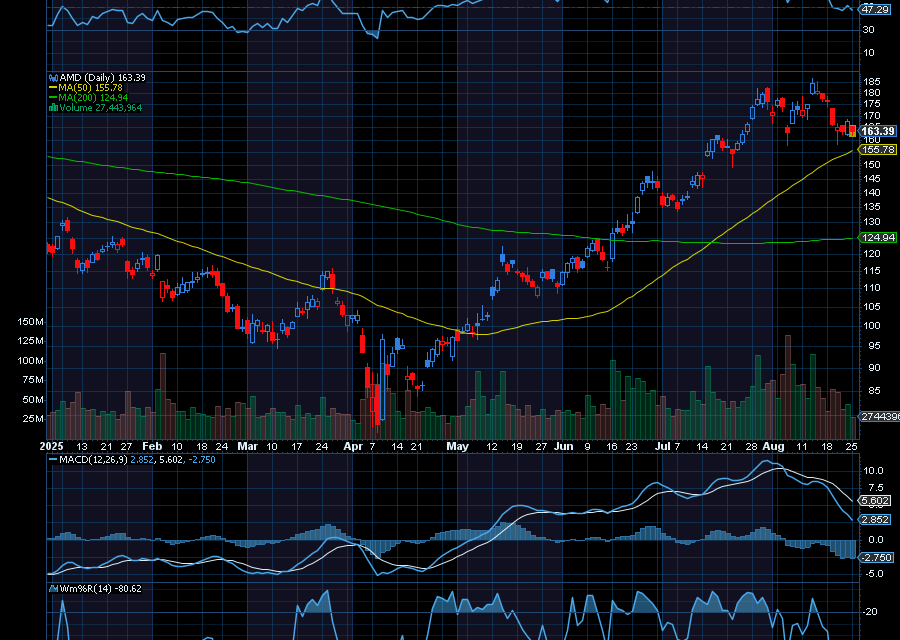Viewport: 900px width, 640px height.
Task: Click the 47.29 value tag on right axis
Action: click(875, 9)
